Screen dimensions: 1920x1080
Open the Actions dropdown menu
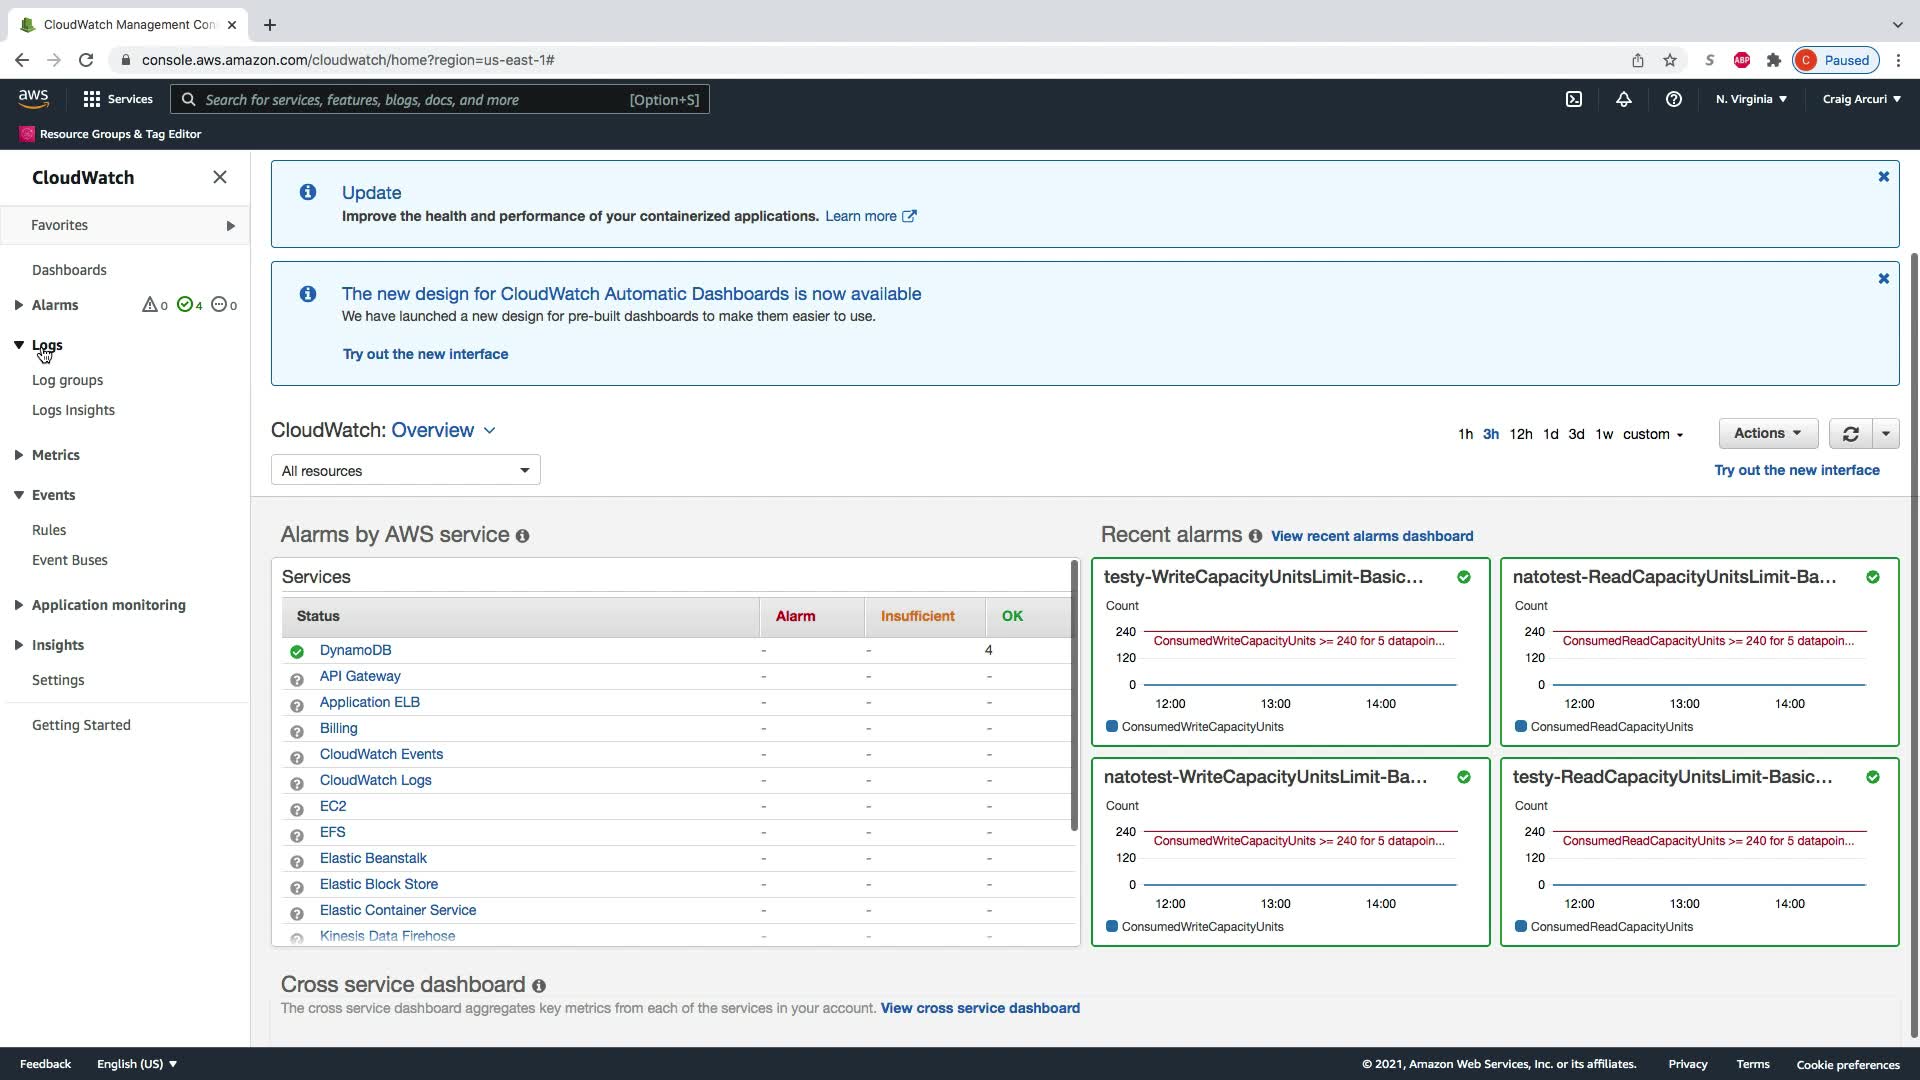[1767, 433]
